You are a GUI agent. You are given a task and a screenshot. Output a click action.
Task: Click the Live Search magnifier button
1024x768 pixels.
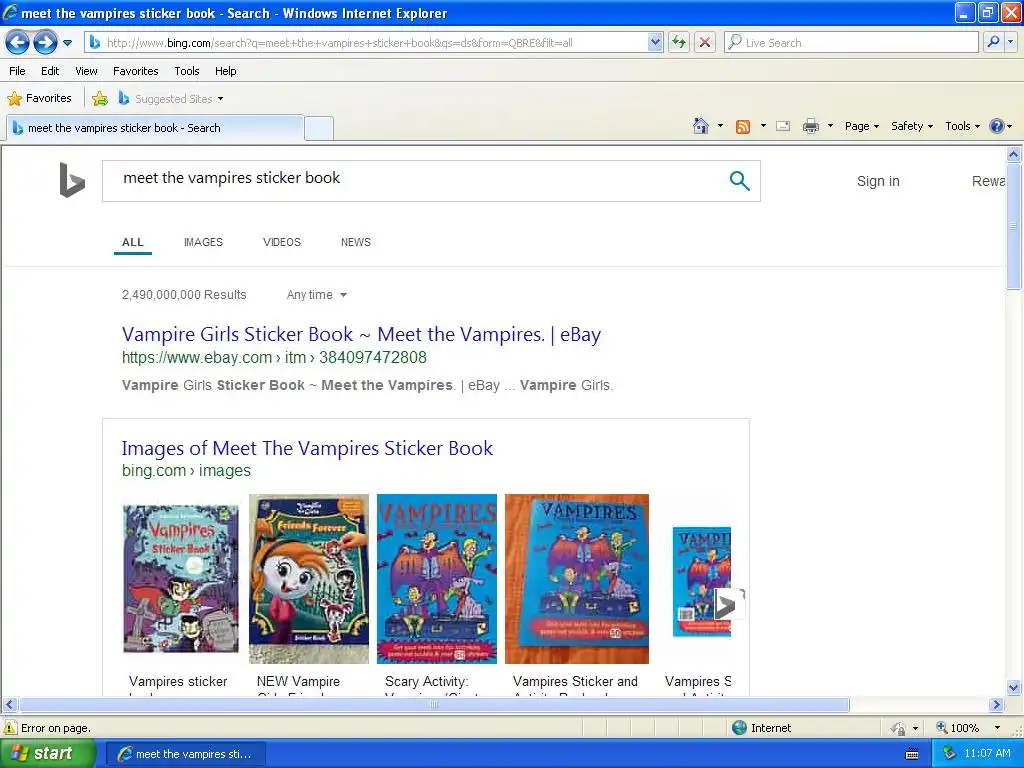tap(993, 42)
